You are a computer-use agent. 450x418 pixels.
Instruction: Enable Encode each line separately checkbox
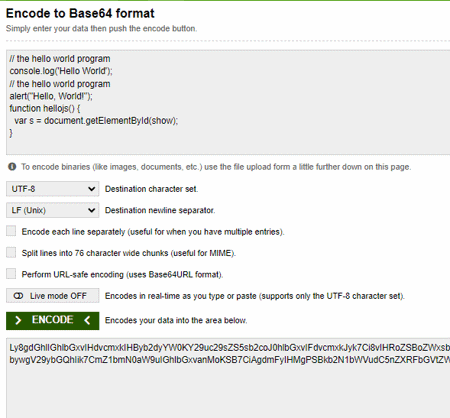click(11, 231)
